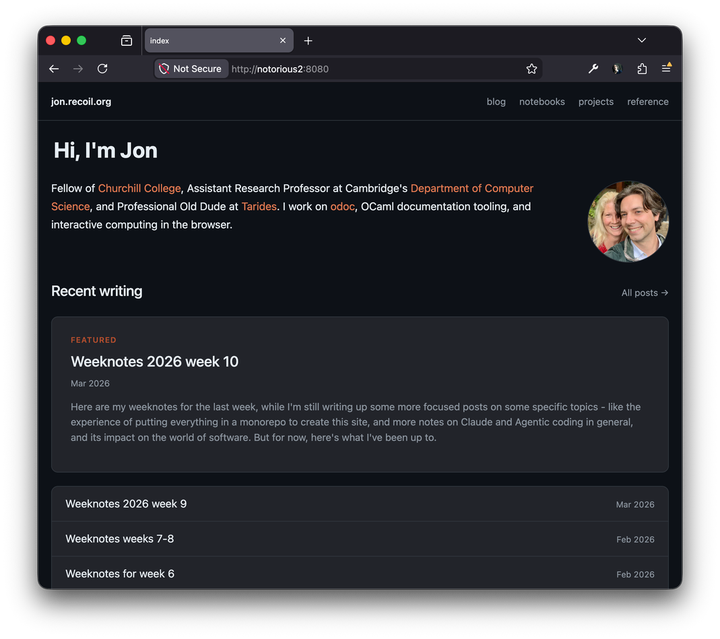This screenshot has width=720, height=639.
Task: Close the index tab
Action: 283,41
